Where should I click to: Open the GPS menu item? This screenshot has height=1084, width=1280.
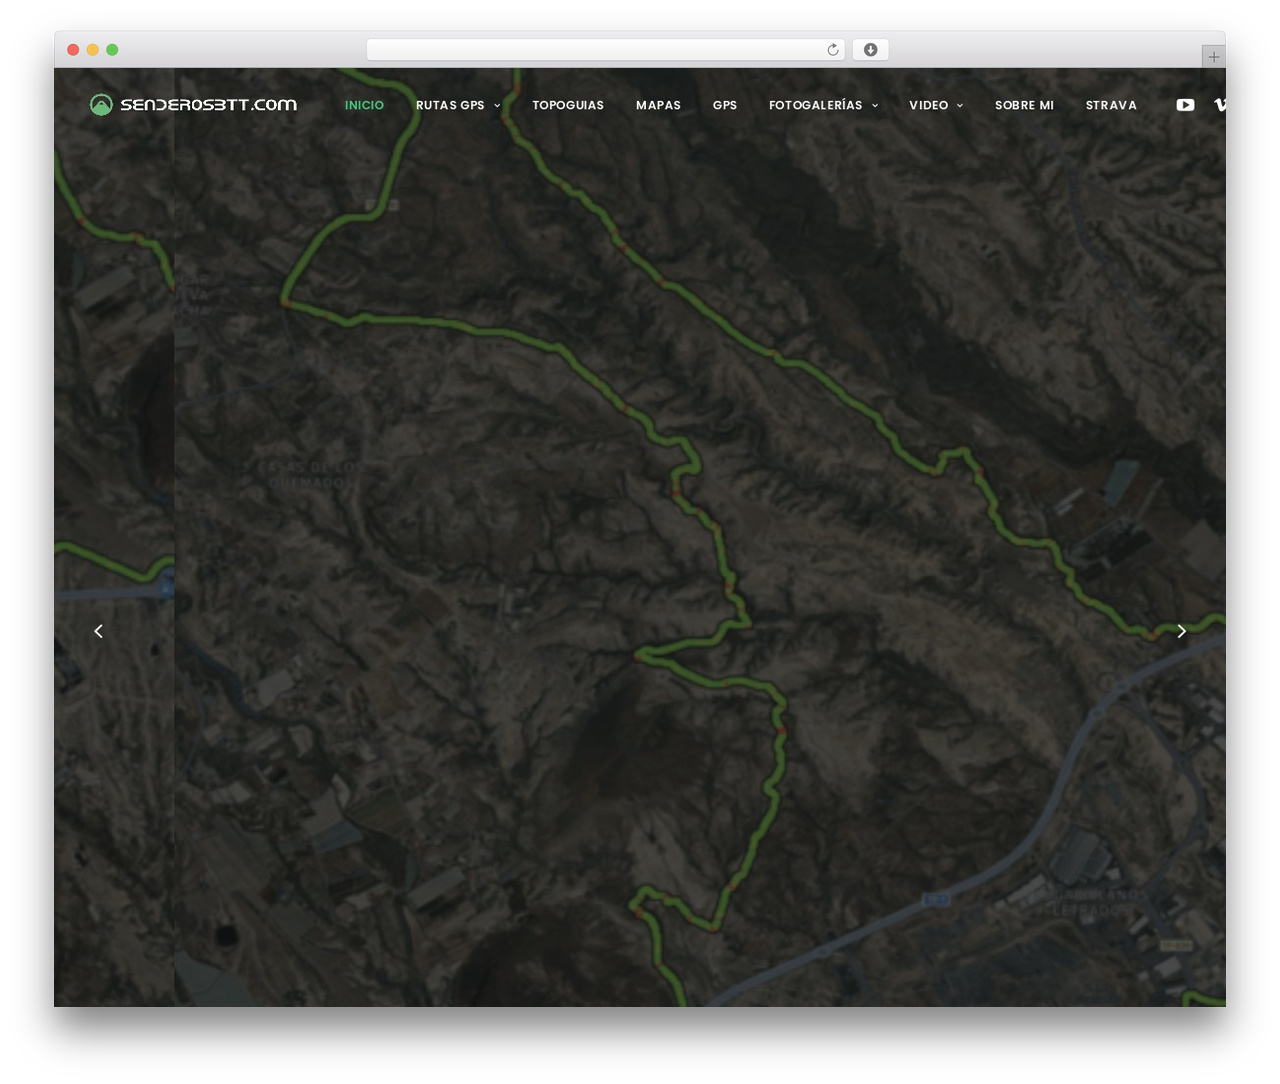pyautogui.click(x=725, y=105)
